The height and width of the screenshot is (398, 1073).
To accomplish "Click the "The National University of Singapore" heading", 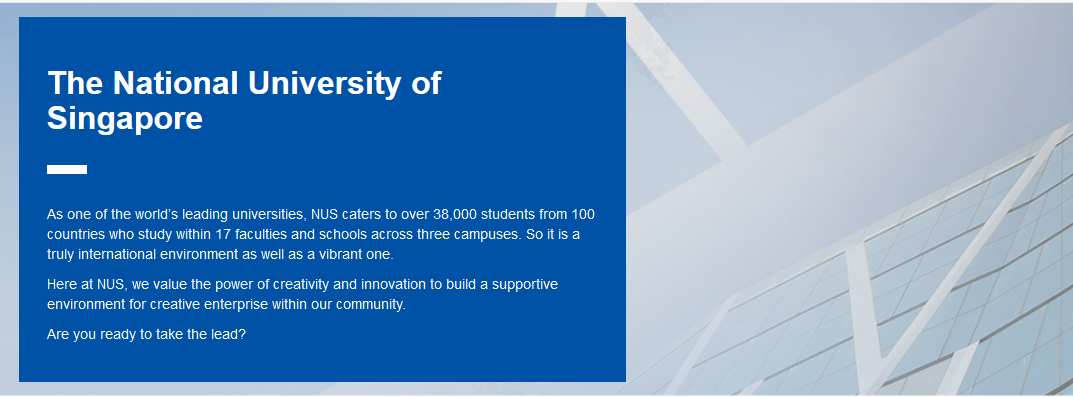I will click(x=244, y=101).
